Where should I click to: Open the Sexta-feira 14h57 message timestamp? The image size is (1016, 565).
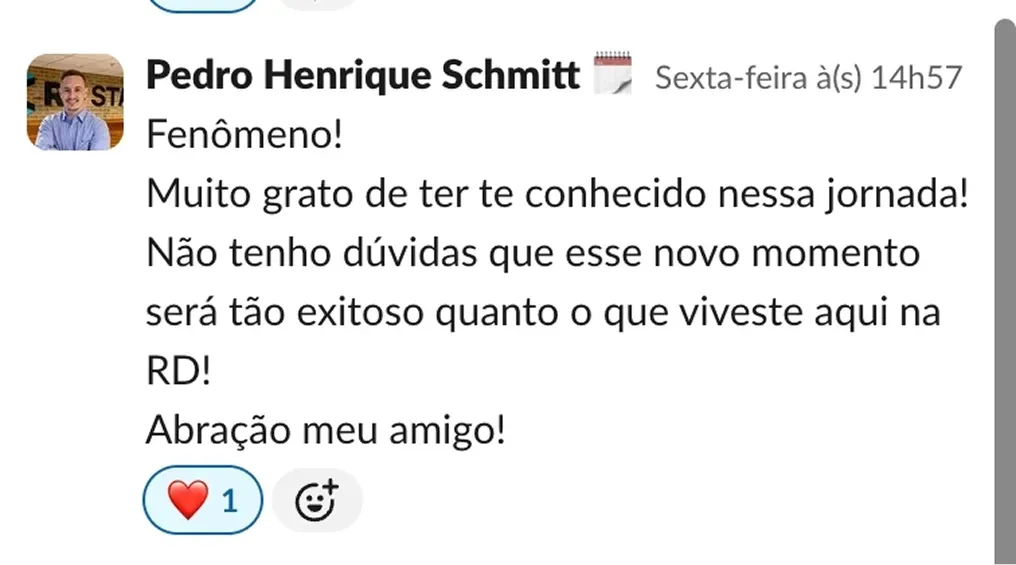[807, 78]
